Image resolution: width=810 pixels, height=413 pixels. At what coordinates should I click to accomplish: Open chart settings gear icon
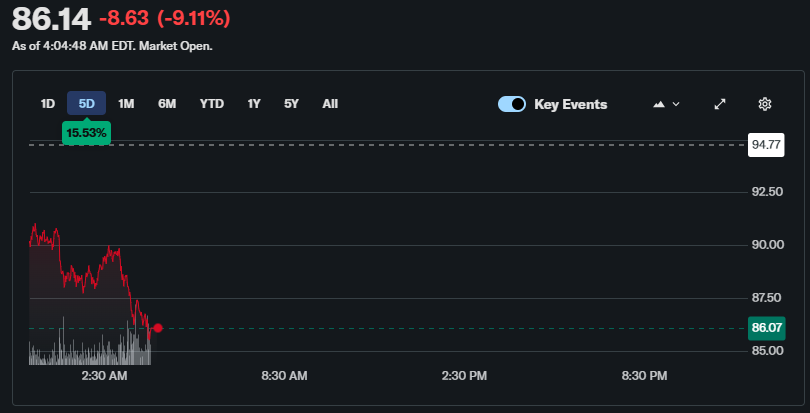(765, 104)
